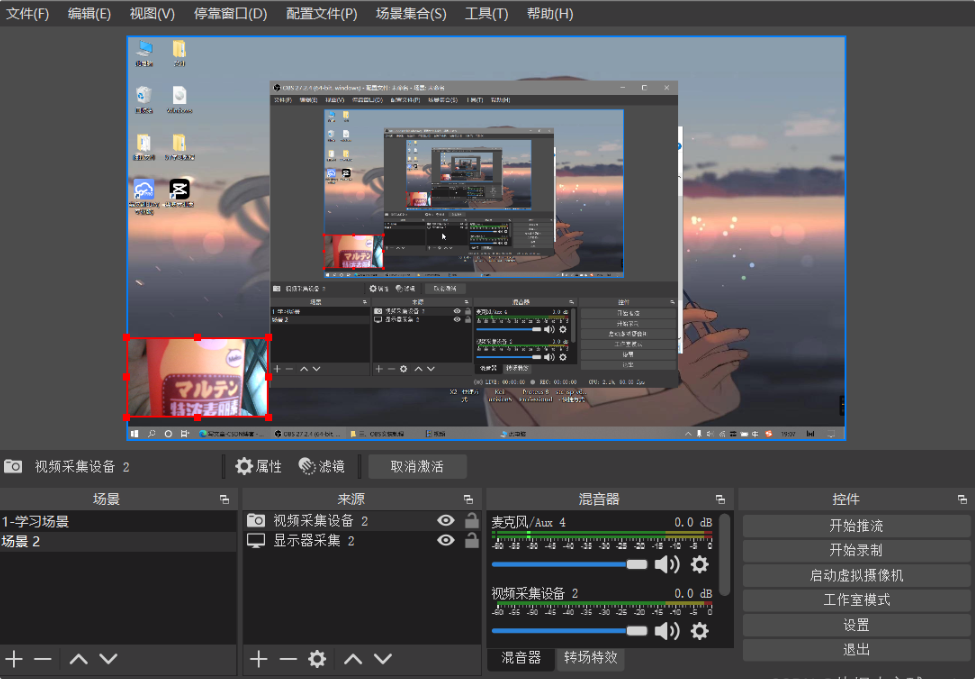
Task: Open settings gear for 麦克风/Aux 4
Action: pos(700,565)
